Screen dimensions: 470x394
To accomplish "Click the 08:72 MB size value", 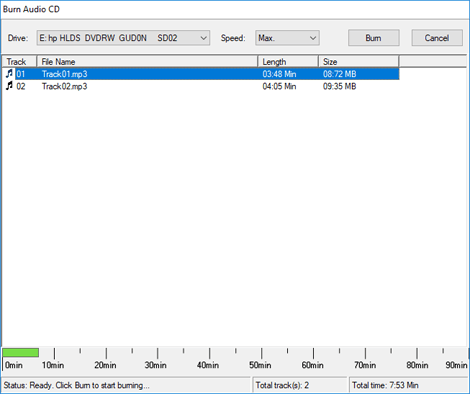I will [339, 74].
